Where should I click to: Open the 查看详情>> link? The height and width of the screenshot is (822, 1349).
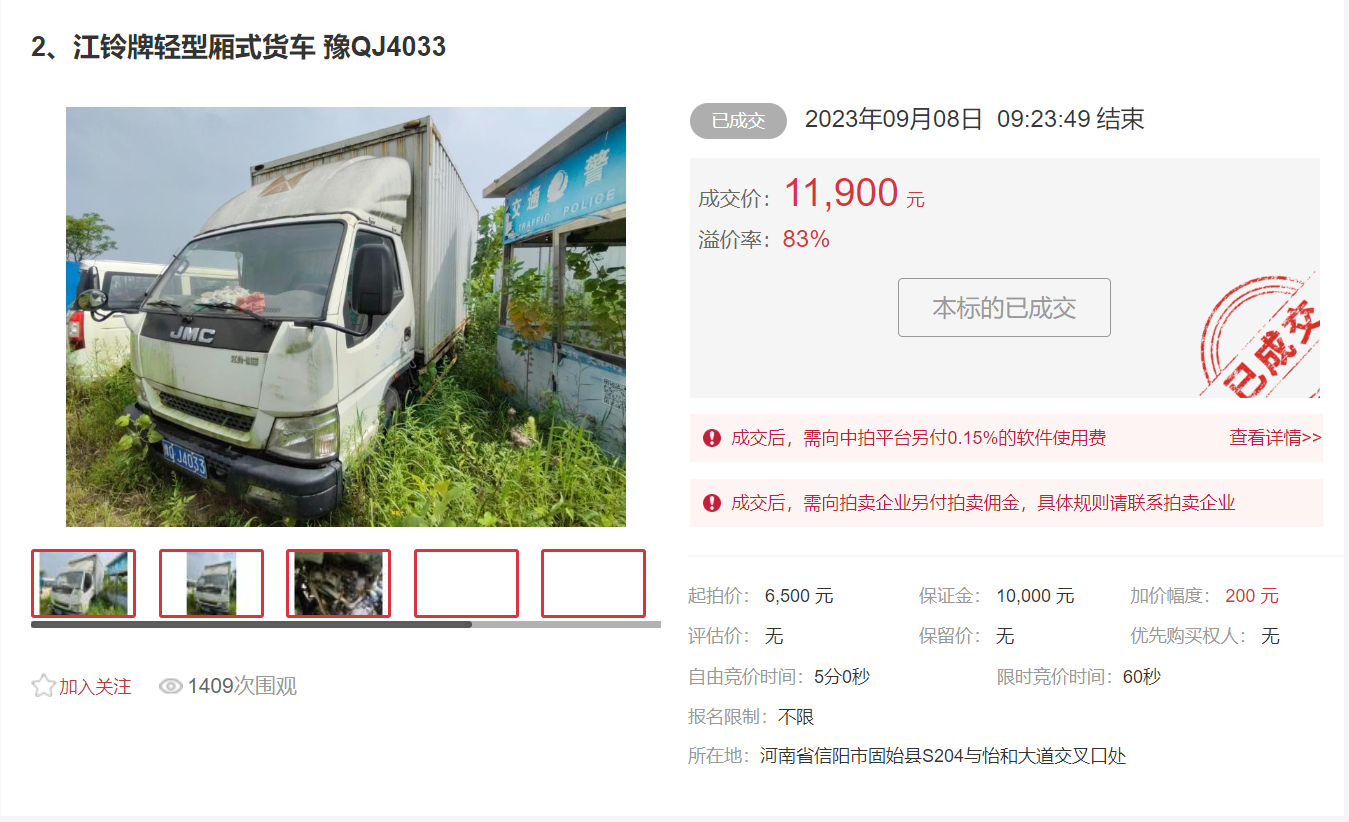click(1275, 438)
